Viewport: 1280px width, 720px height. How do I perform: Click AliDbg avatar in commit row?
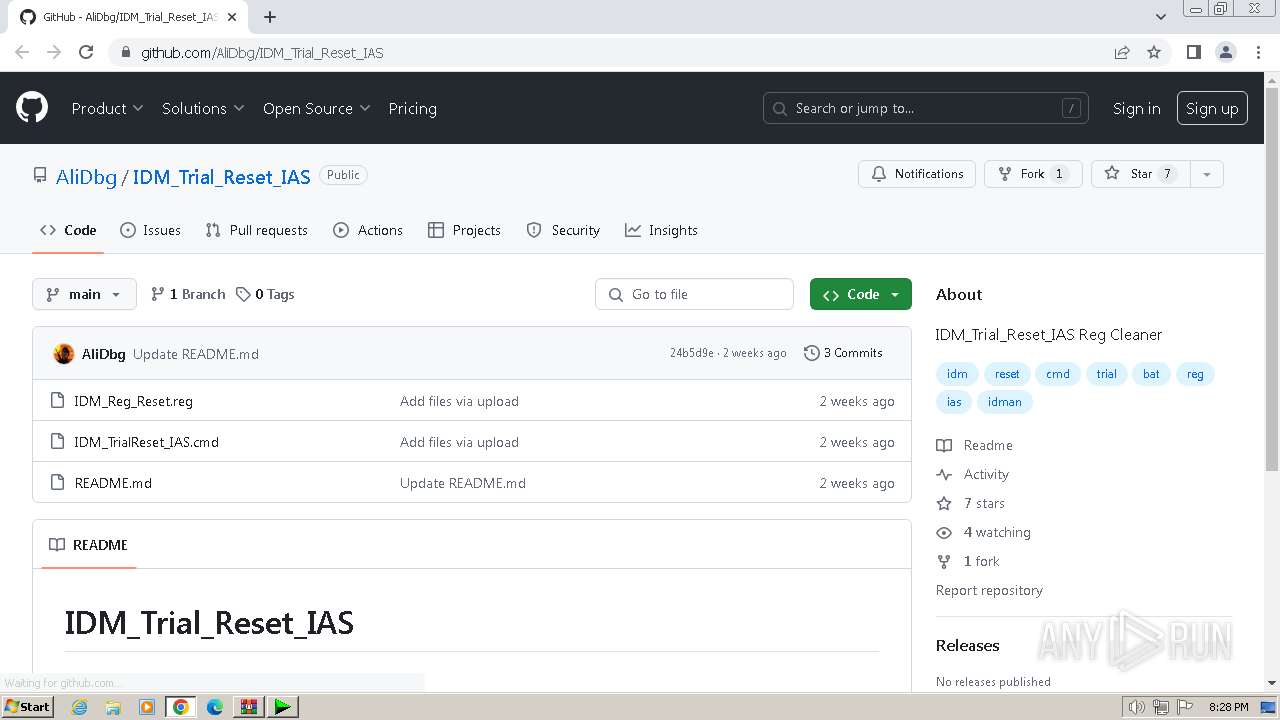click(64, 354)
